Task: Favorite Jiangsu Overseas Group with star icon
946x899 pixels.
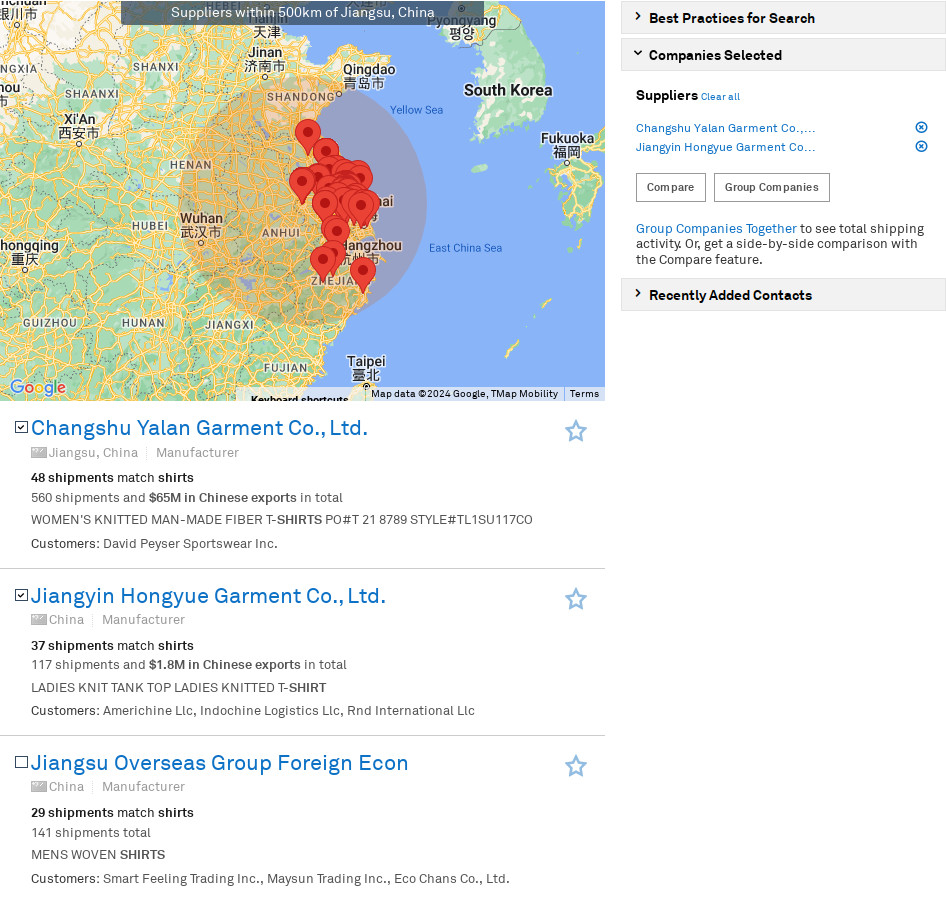Action: click(575, 766)
